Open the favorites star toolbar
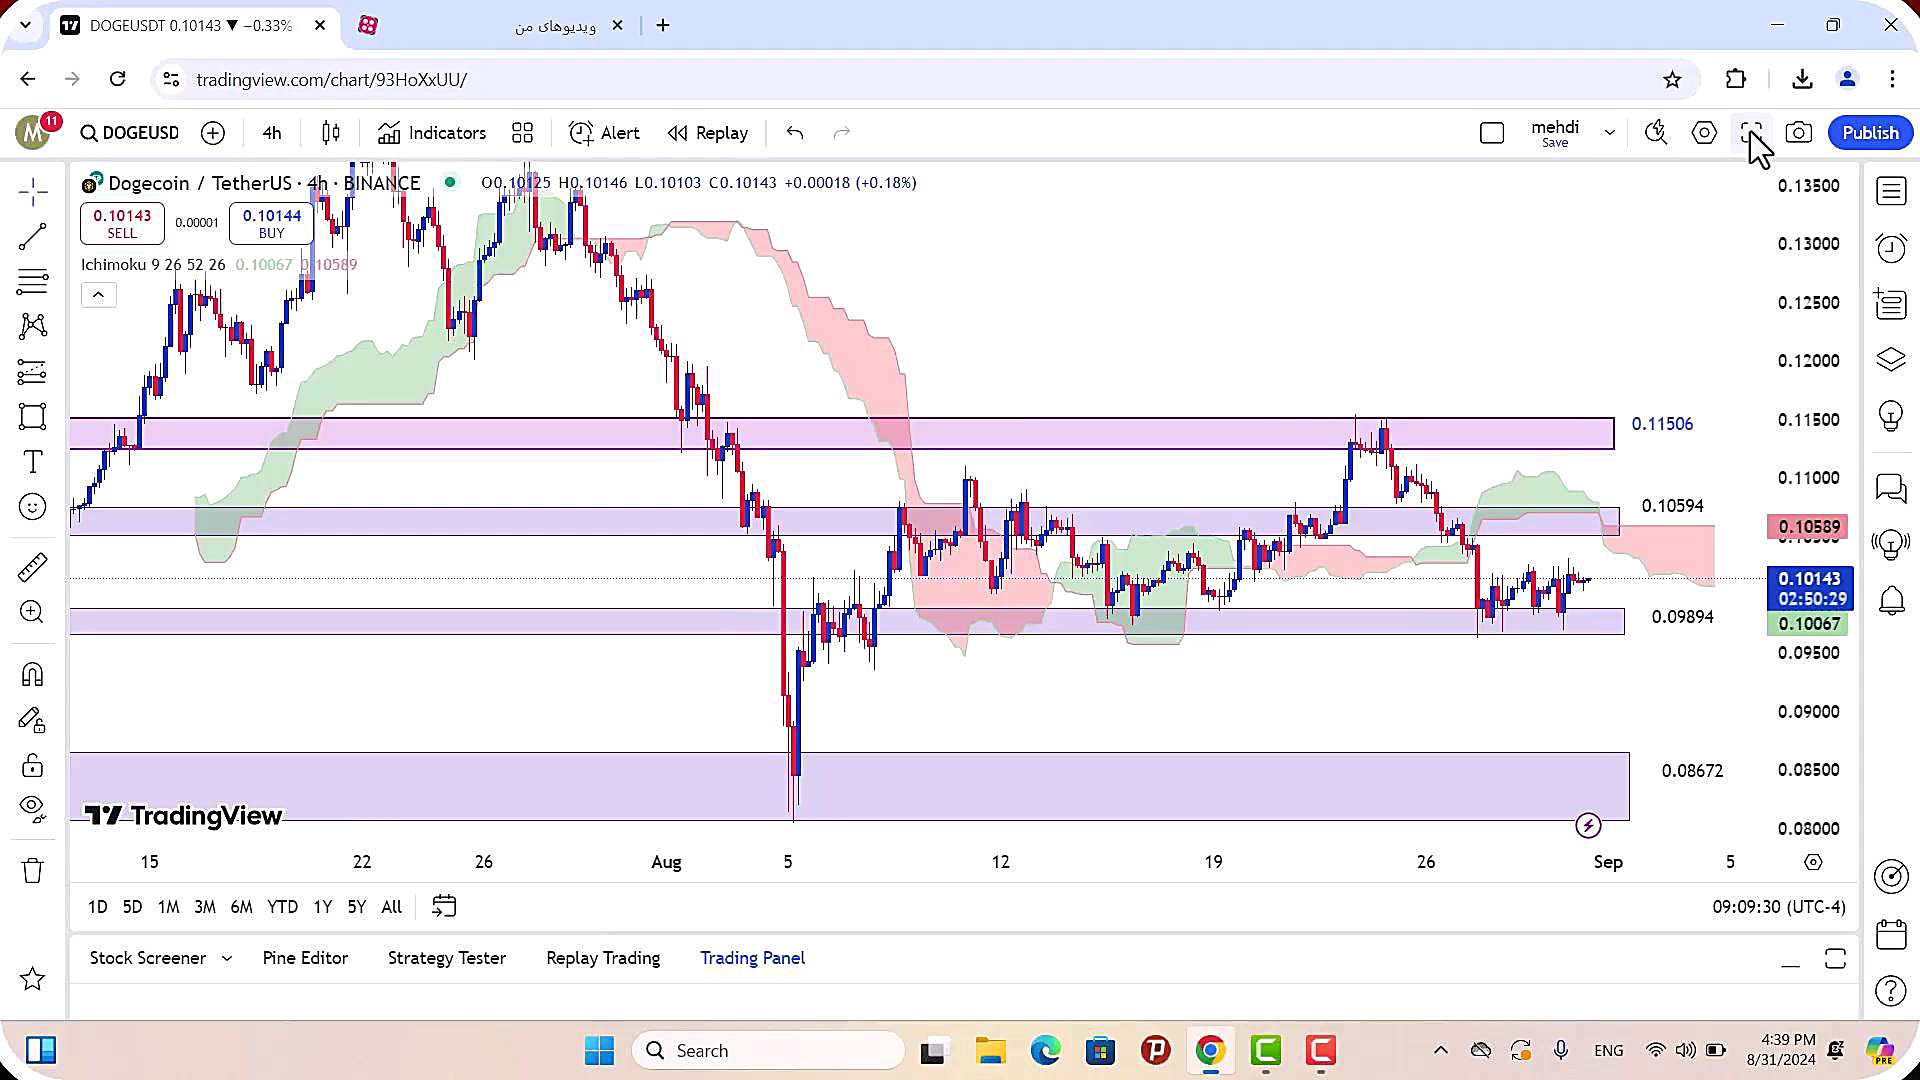 (x=32, y=979)
